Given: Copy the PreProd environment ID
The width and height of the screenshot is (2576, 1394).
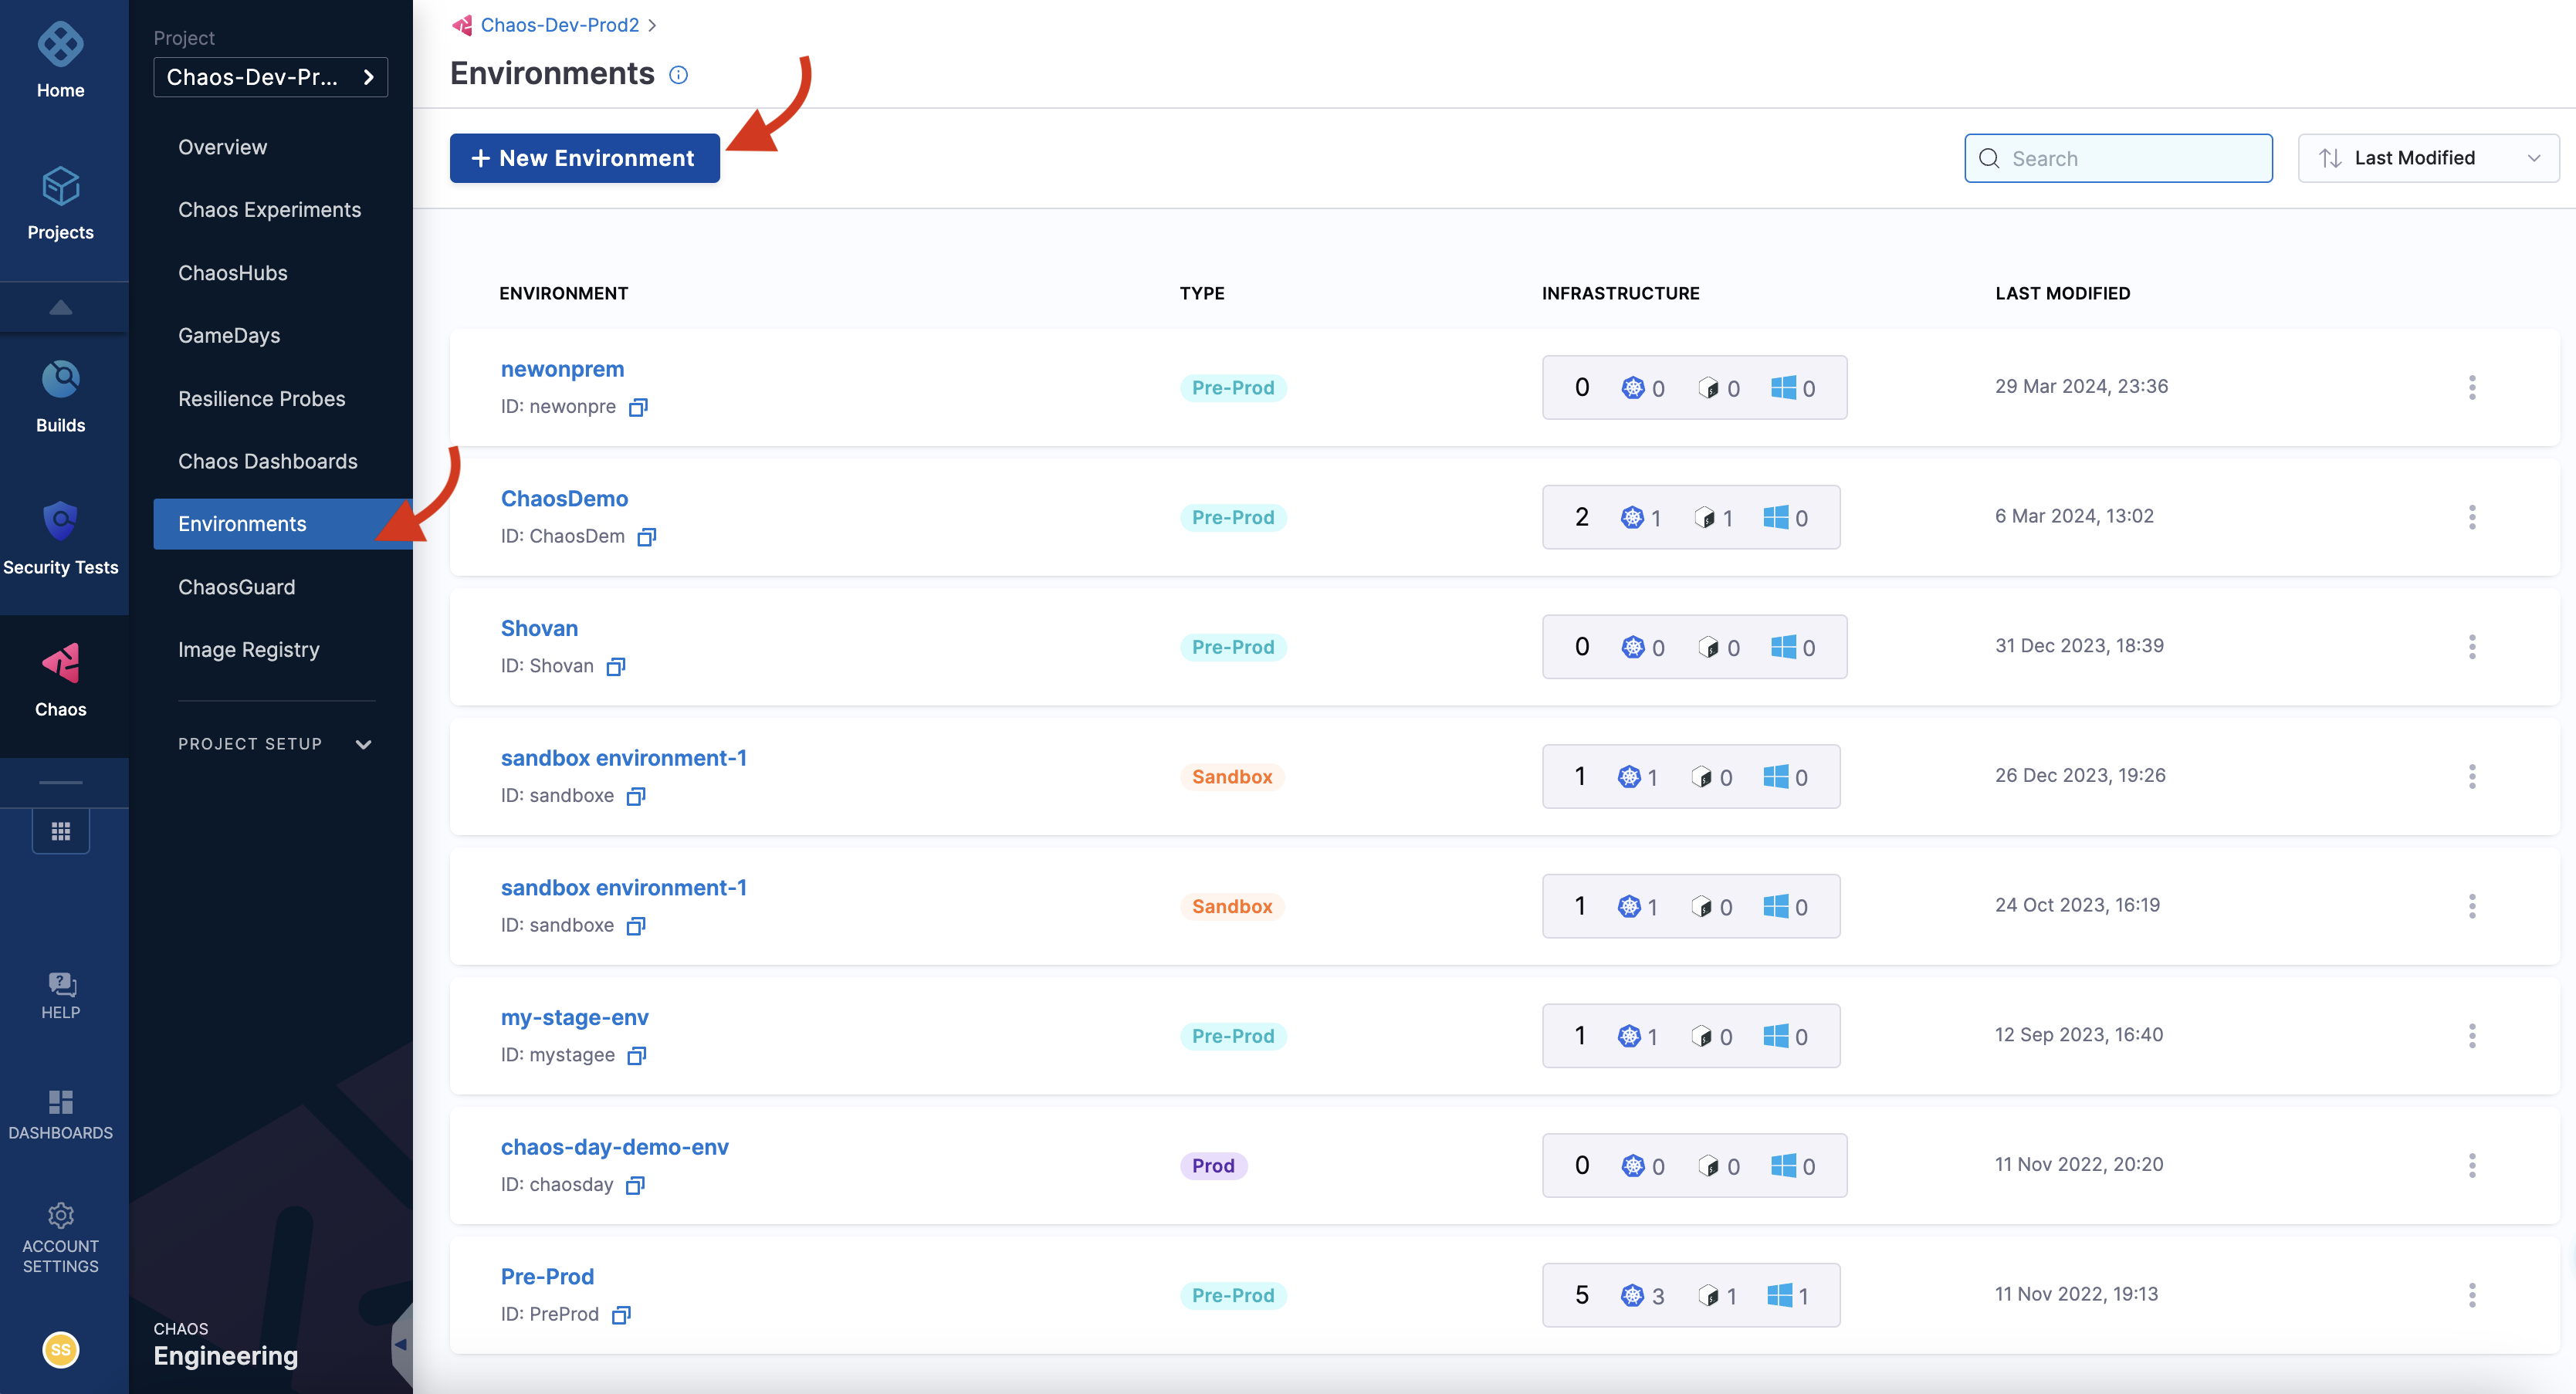Looking at the screenshot, I should tap(621, 1315).
